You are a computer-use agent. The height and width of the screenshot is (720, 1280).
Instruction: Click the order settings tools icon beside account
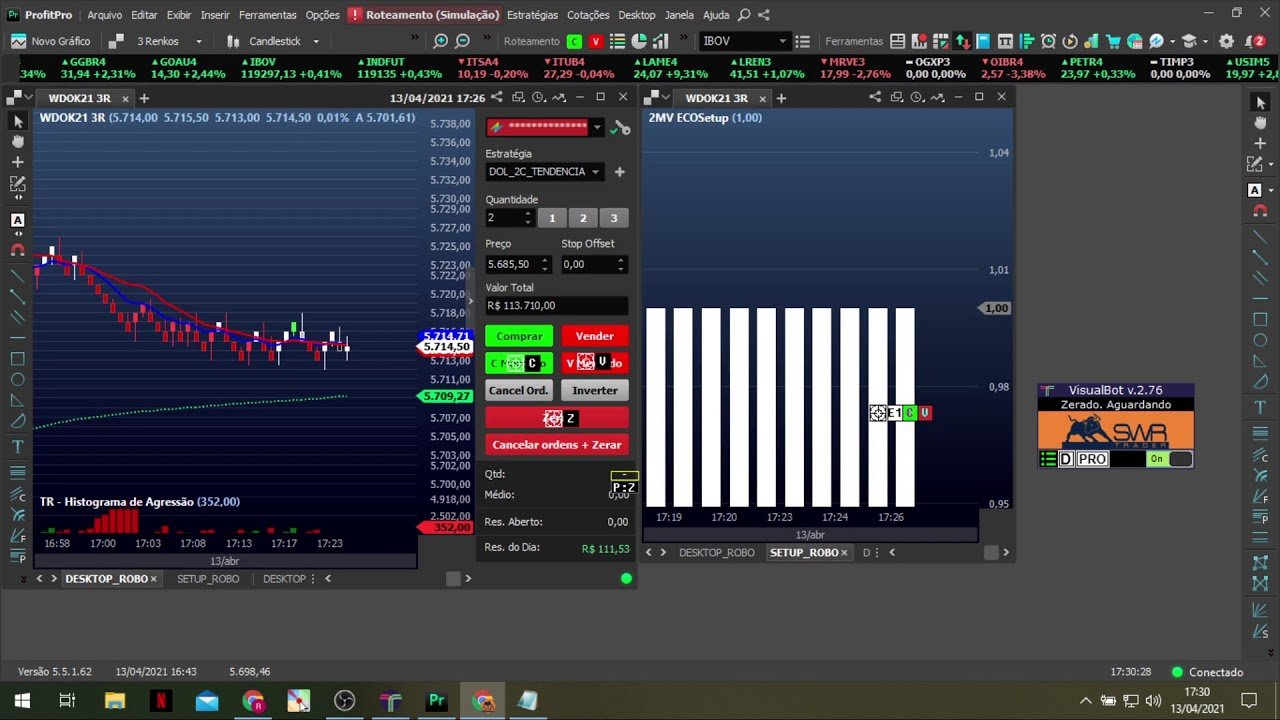coord(621,128)
